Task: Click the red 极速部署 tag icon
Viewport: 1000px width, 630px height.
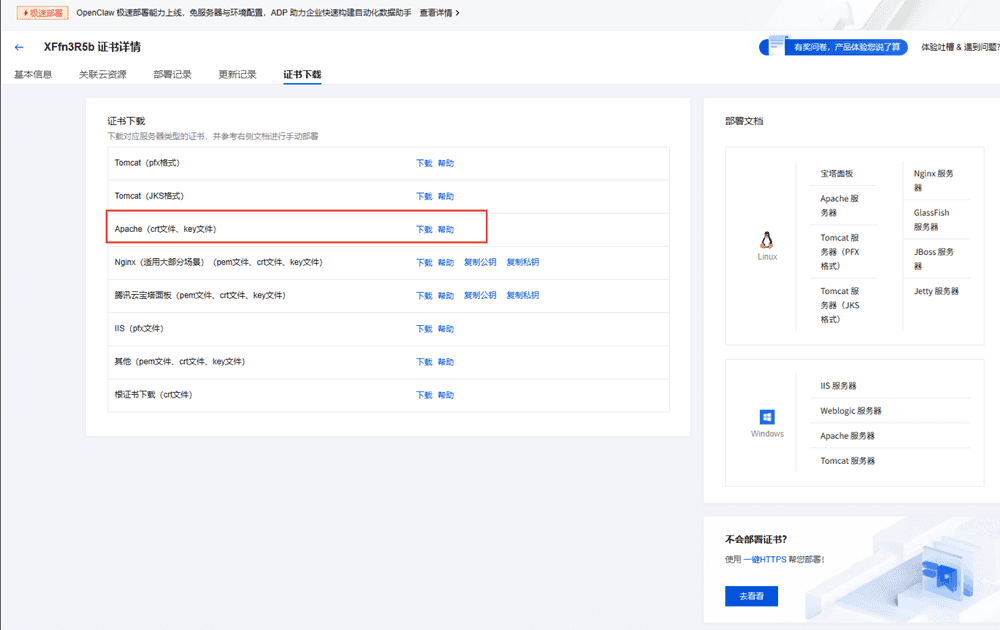Action: coord(42,13)
